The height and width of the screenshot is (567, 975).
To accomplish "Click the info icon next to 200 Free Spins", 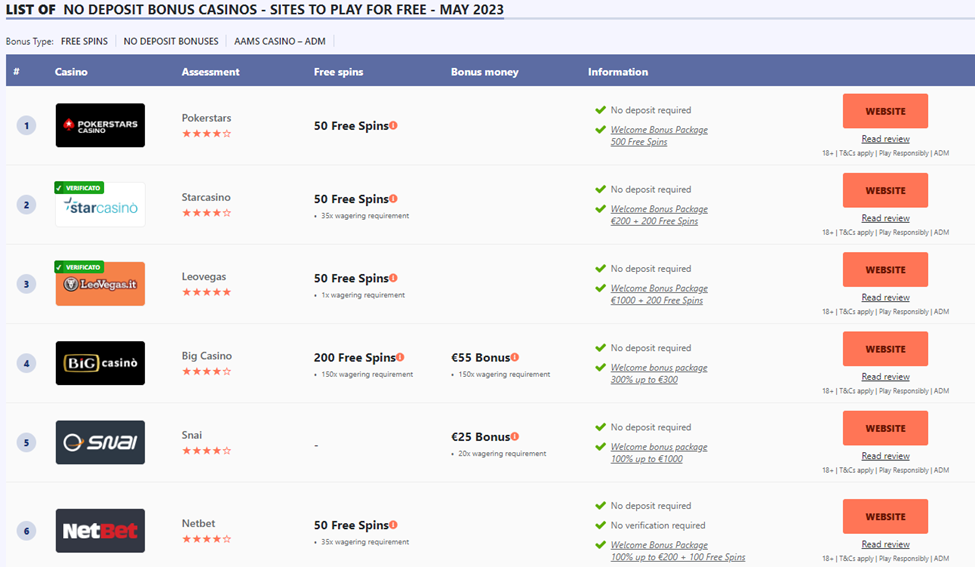I will [x=400, y=357].
